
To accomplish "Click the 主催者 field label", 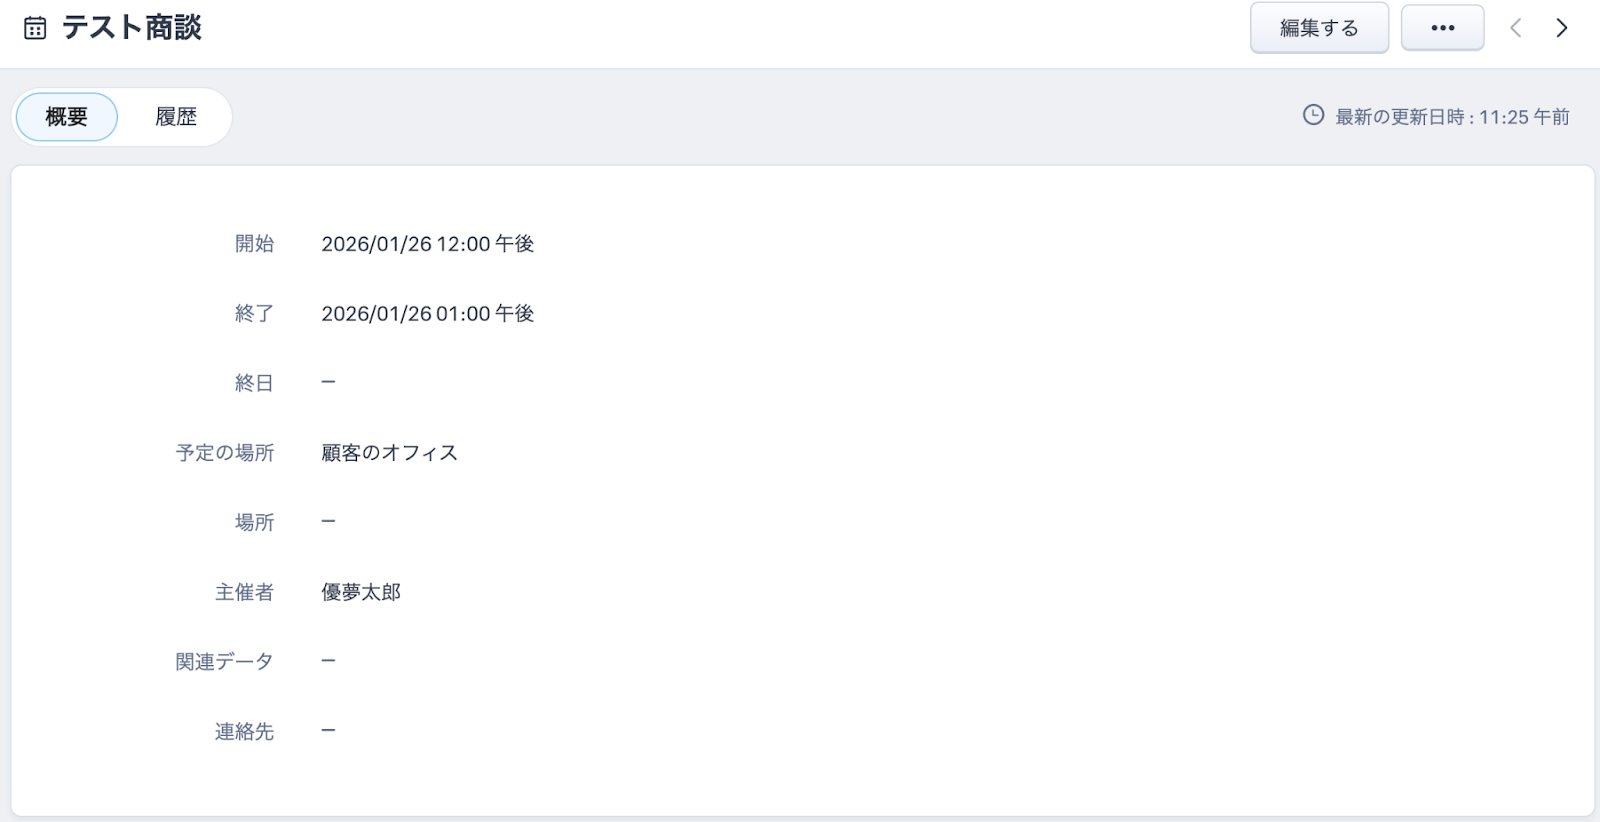I will pos(244,592).
